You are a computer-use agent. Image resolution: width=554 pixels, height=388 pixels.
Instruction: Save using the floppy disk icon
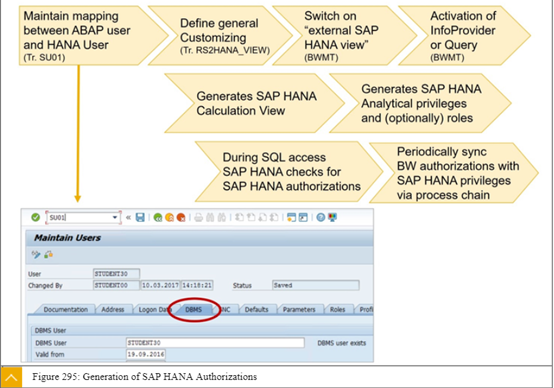pos(140,217)
